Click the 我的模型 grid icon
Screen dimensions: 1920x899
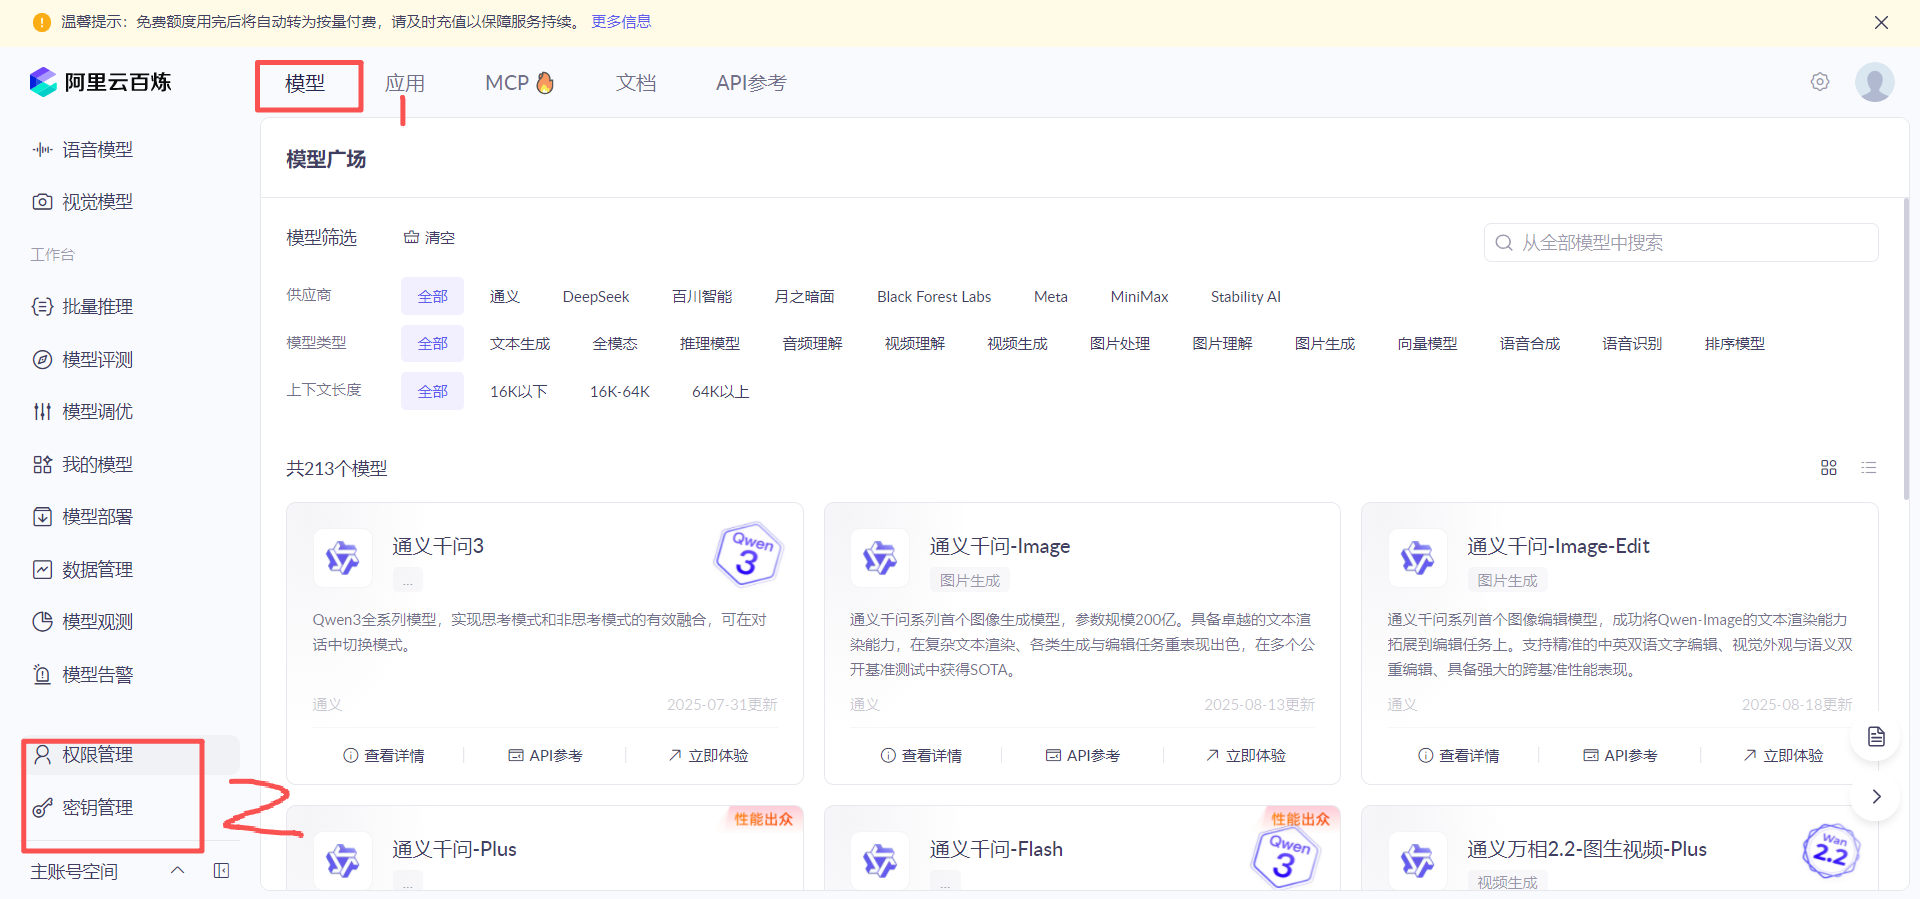pyautogui.click(x=42, y=465)
